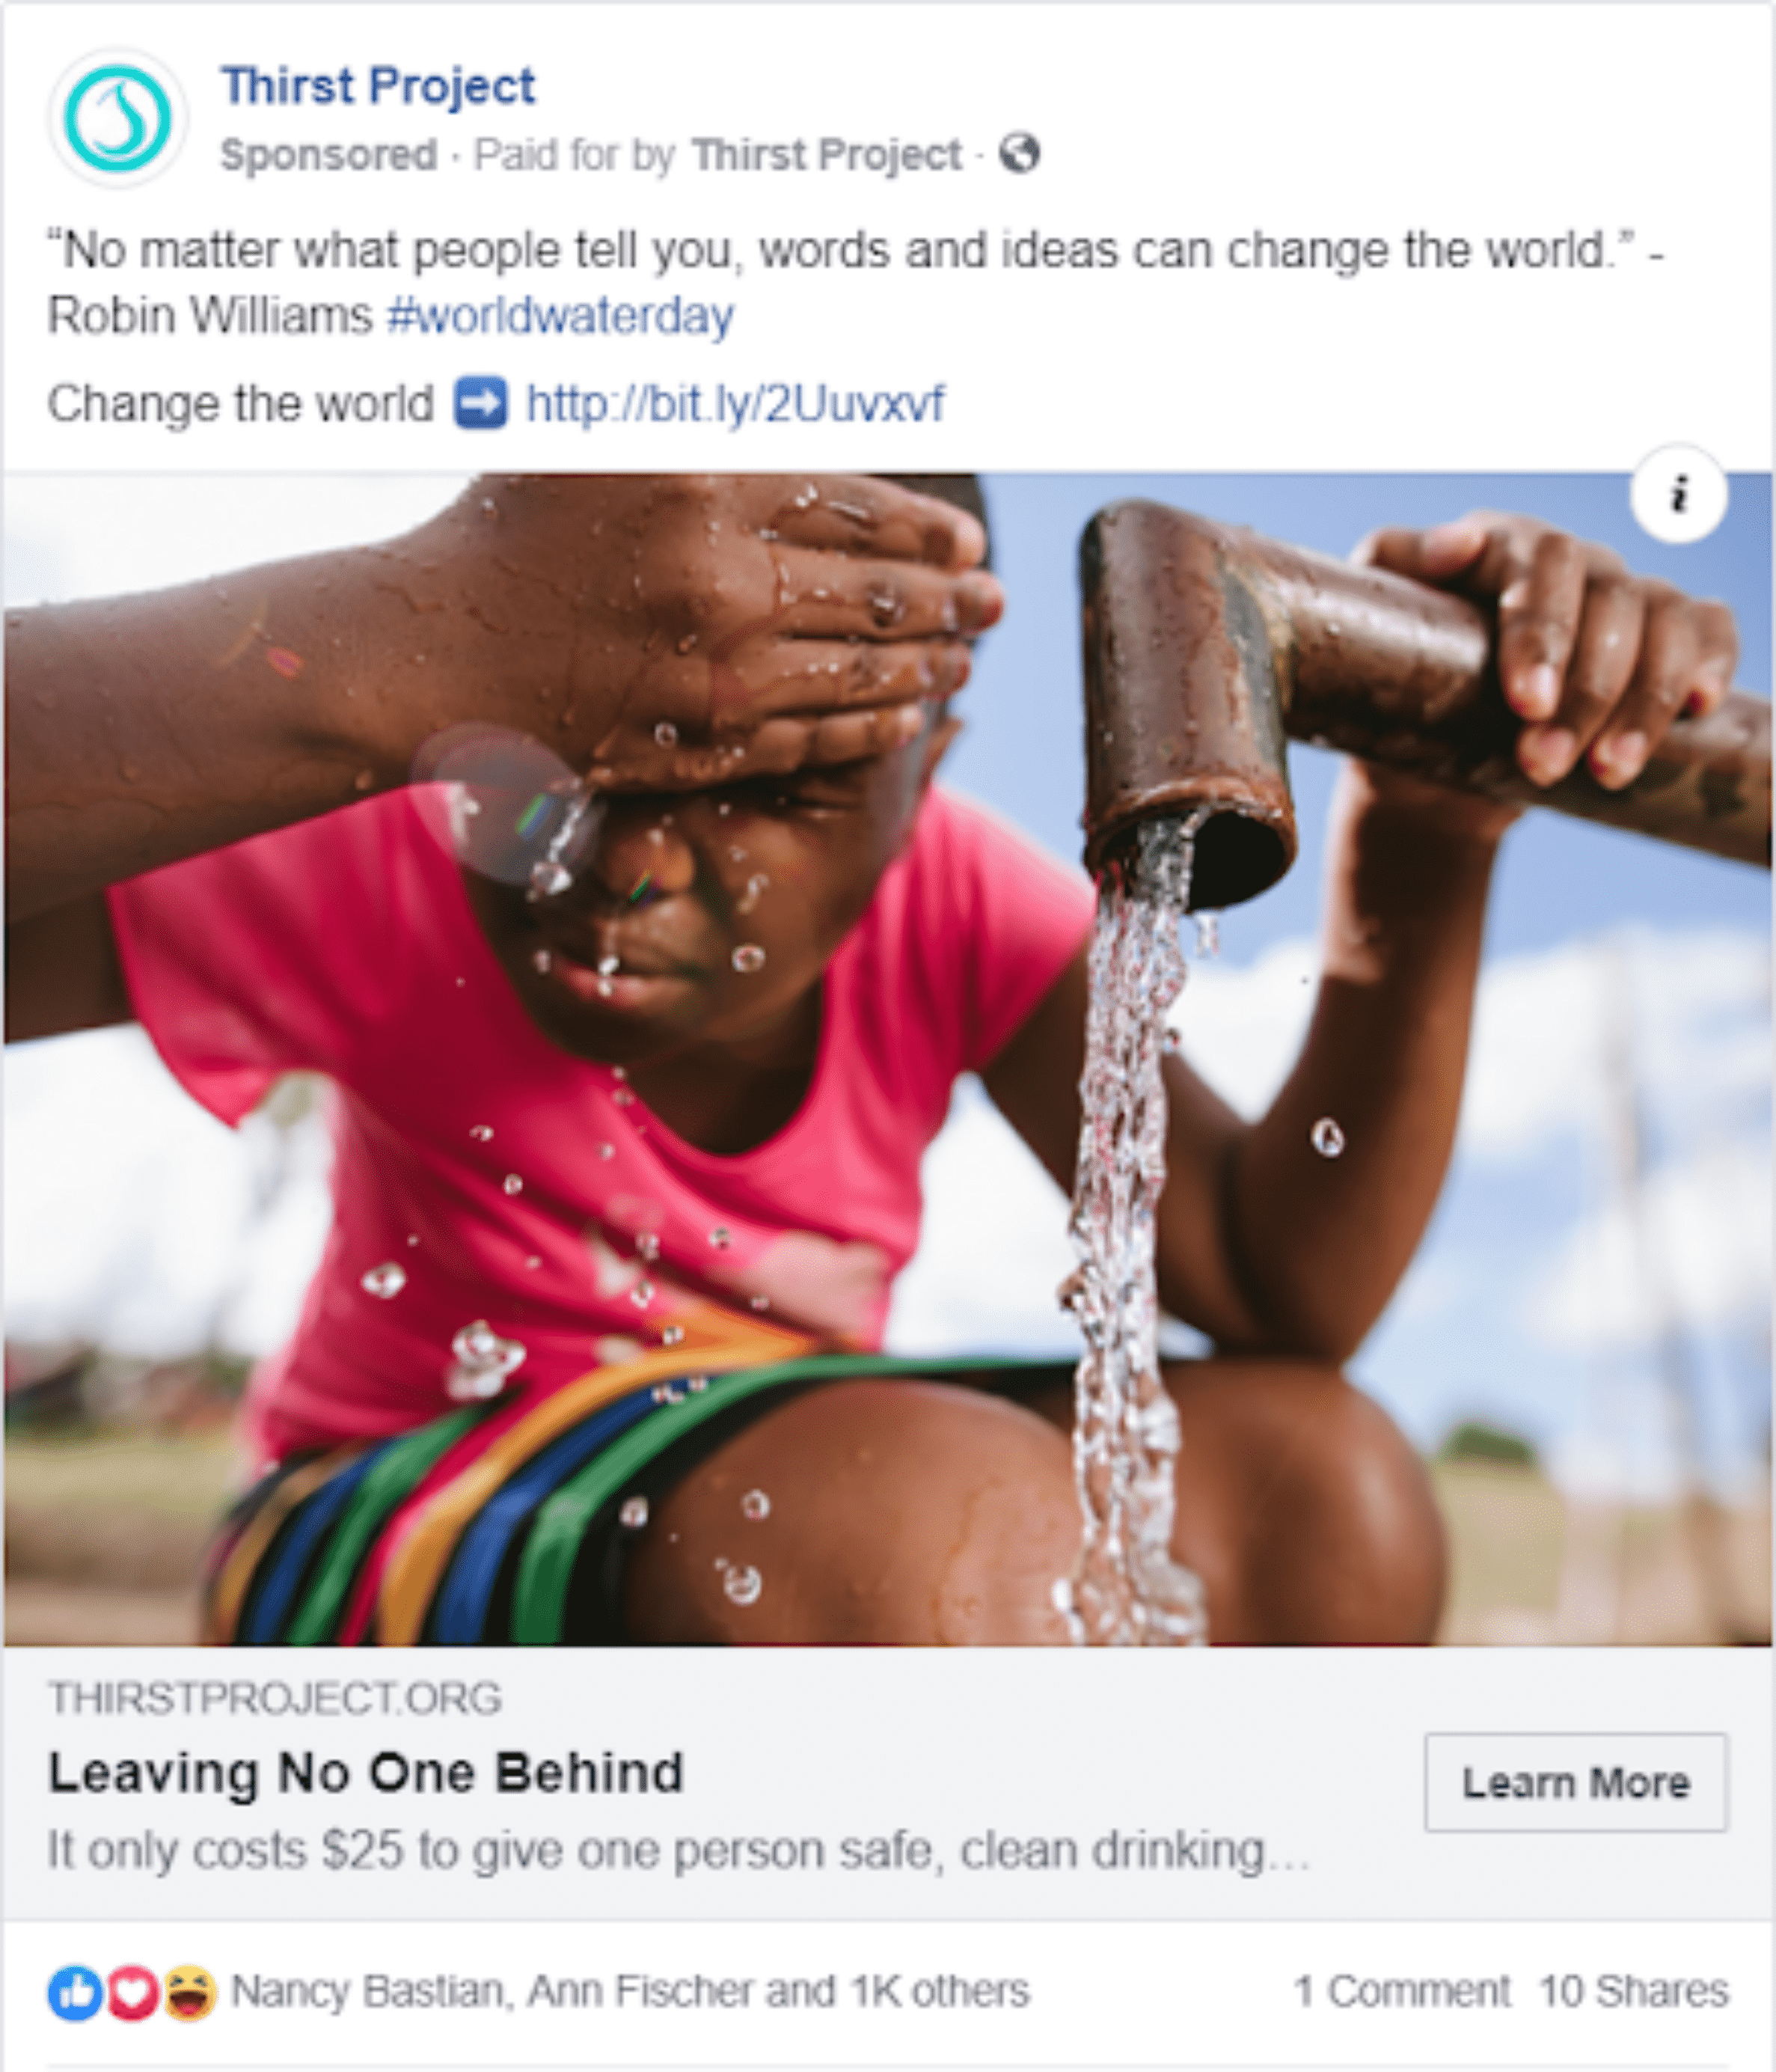Open the bit.ly/2Uuvxvf link
Screen dimensions: 1776x2072
click(735, 404)
